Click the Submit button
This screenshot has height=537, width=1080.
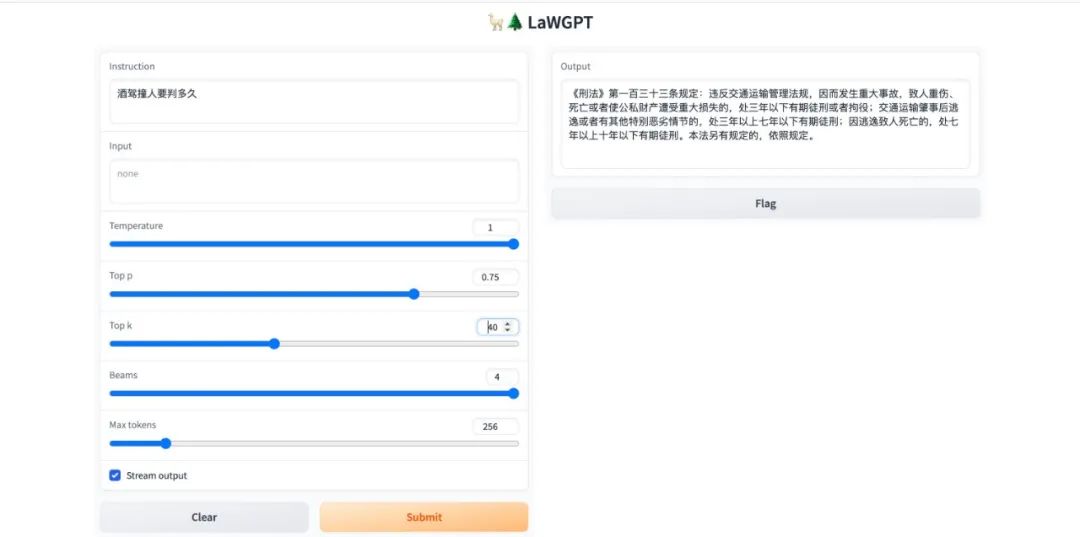424,517
